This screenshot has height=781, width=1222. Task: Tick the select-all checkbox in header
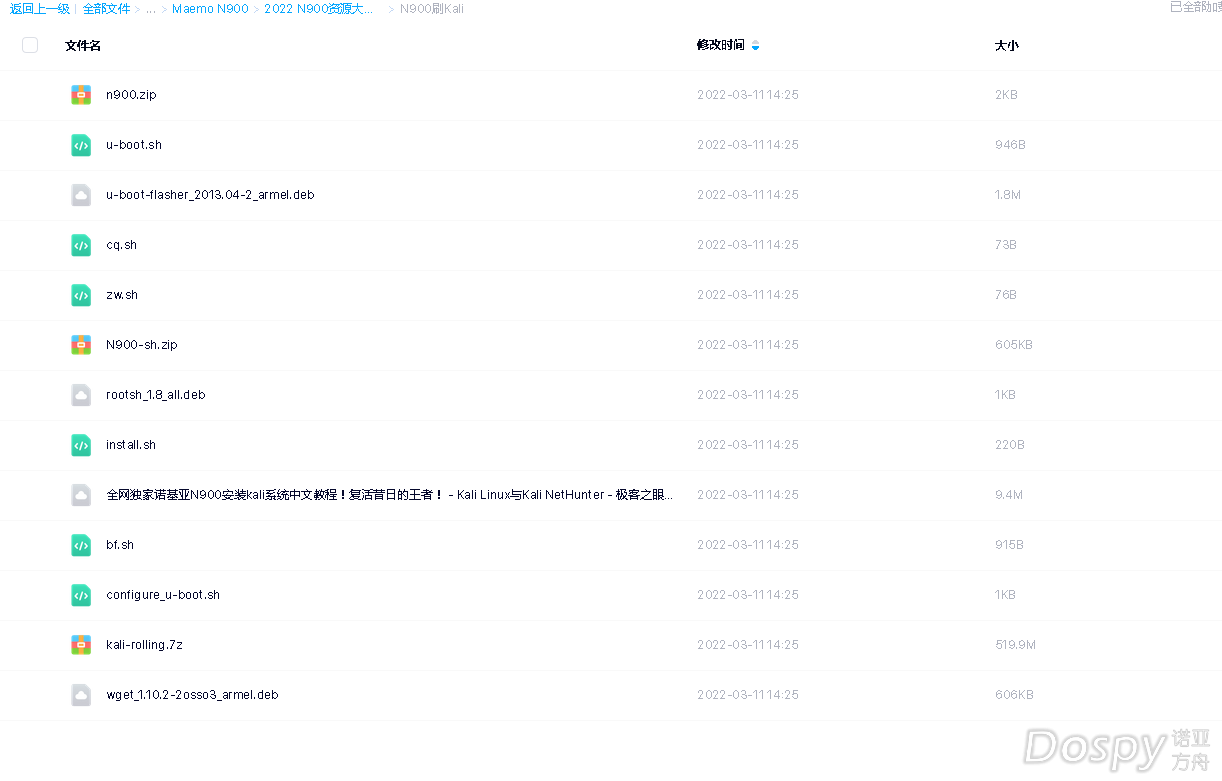tap(30, 45)
